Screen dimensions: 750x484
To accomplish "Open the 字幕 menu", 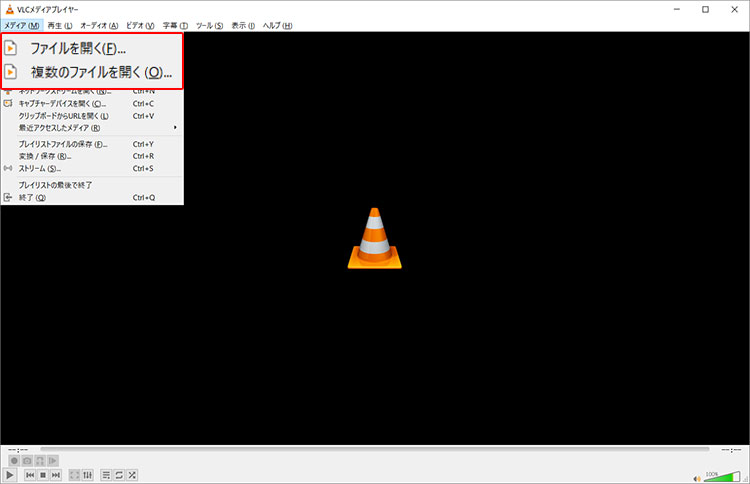I will [x=175, y=25].
